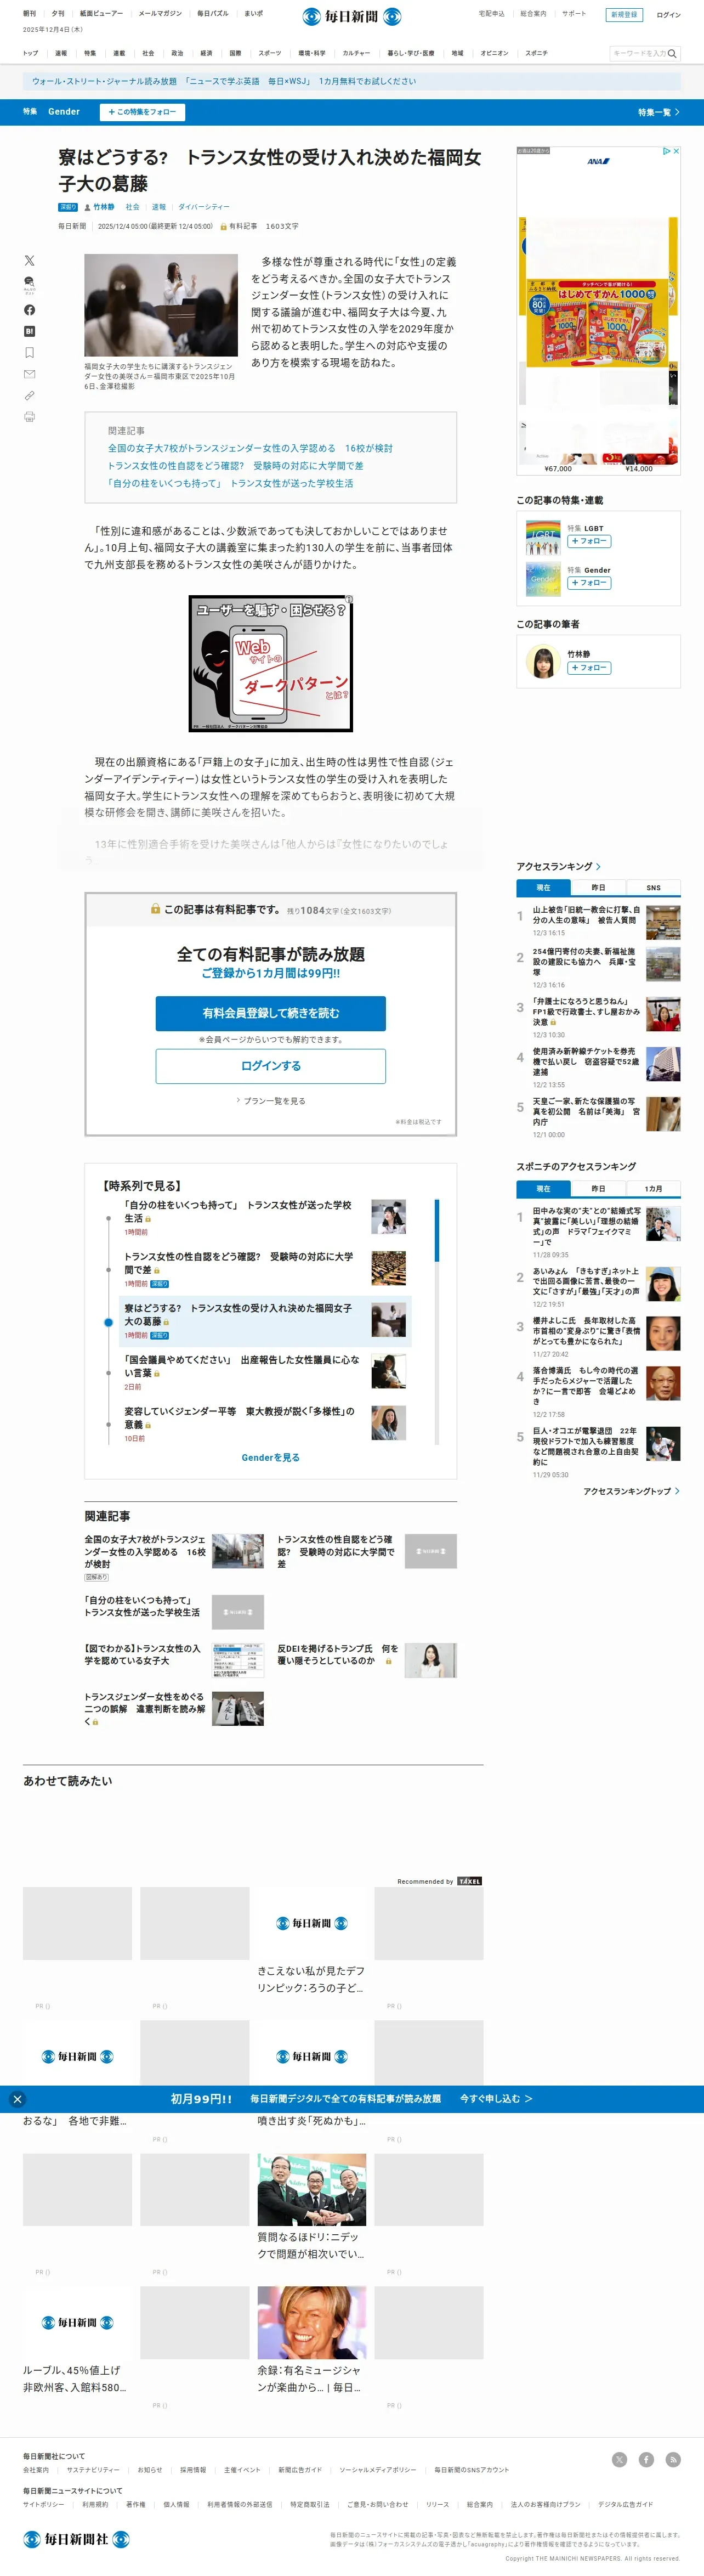Click the 新規登録 button
The image size is (704, 2576).
[x=624, y=15]
